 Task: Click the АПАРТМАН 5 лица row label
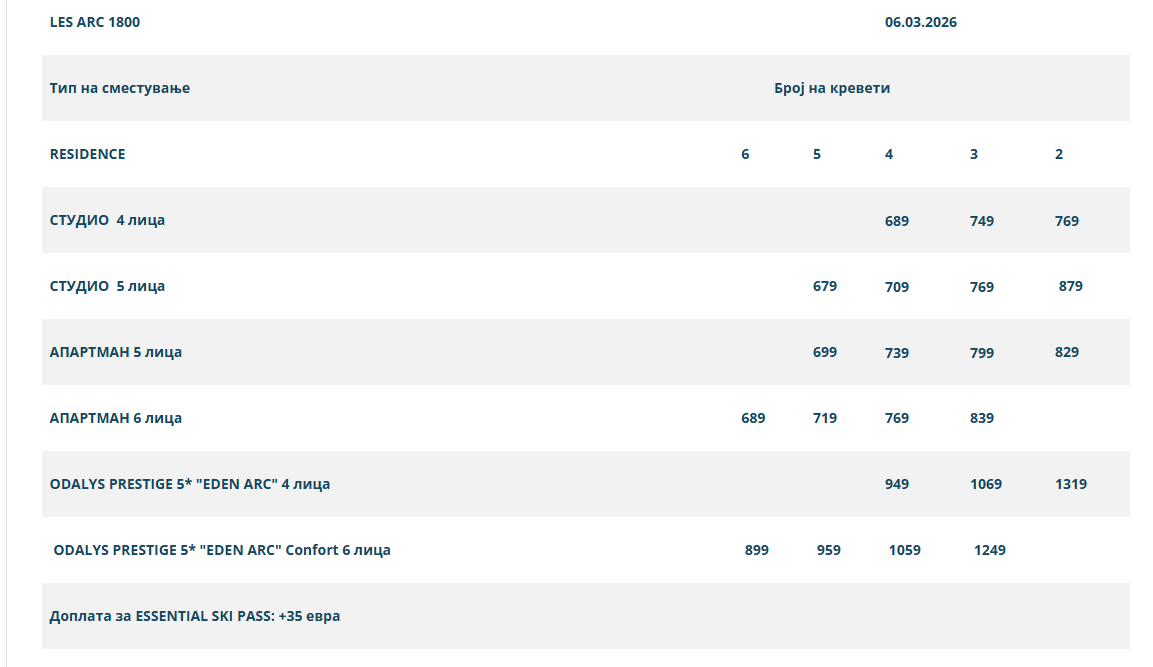(x=115, y=352)
